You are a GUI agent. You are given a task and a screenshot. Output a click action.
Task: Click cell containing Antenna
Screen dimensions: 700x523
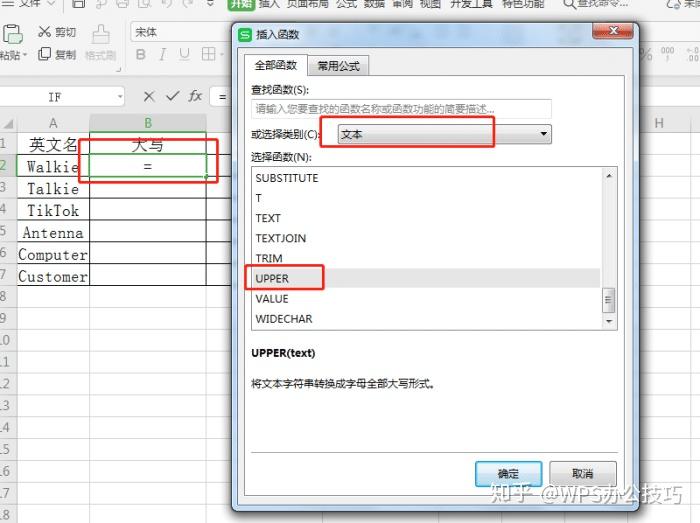(53, 232)
